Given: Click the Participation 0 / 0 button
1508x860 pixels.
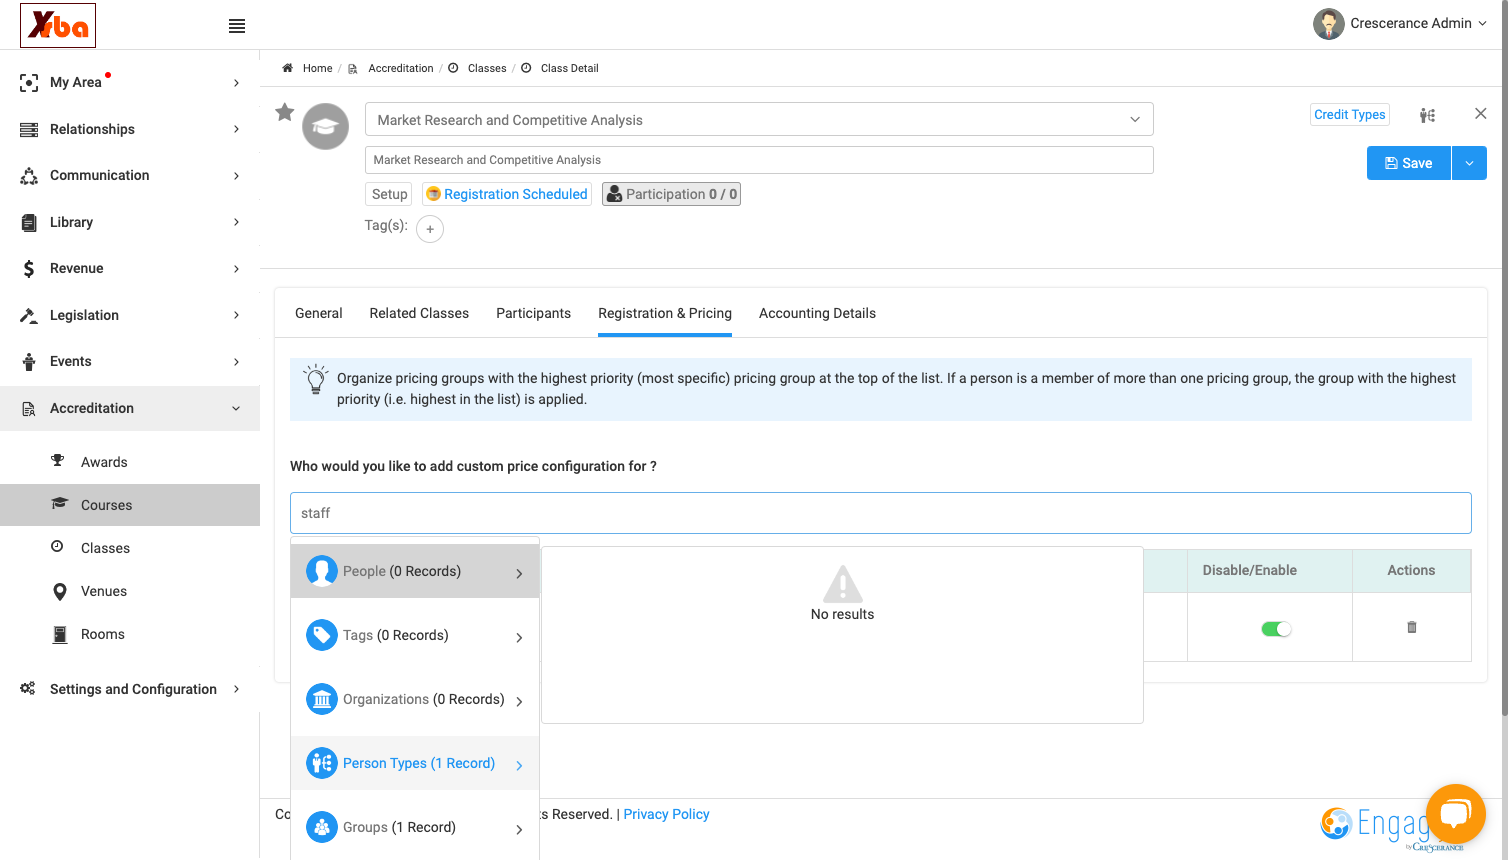Looking at the screenshot, I should 671,194.
